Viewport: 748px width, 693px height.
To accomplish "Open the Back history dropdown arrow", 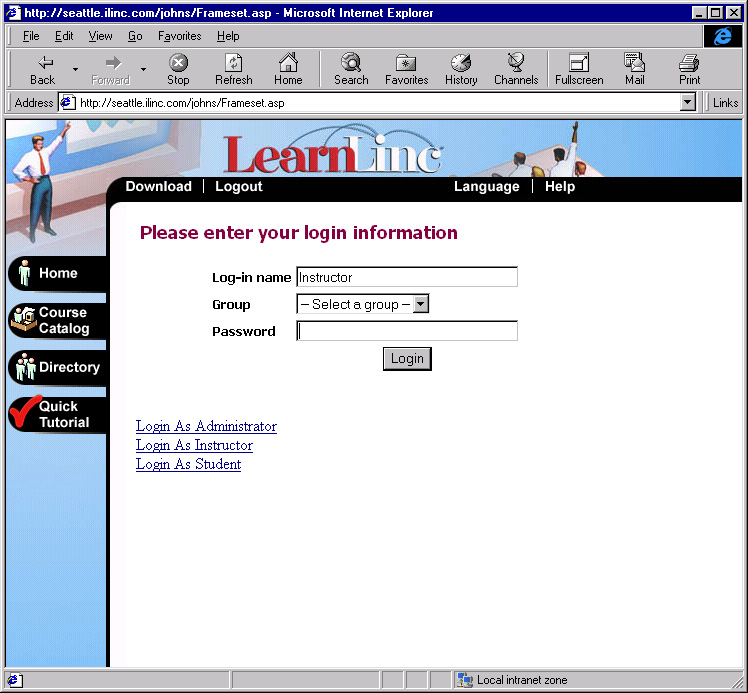I will [75, 70].
